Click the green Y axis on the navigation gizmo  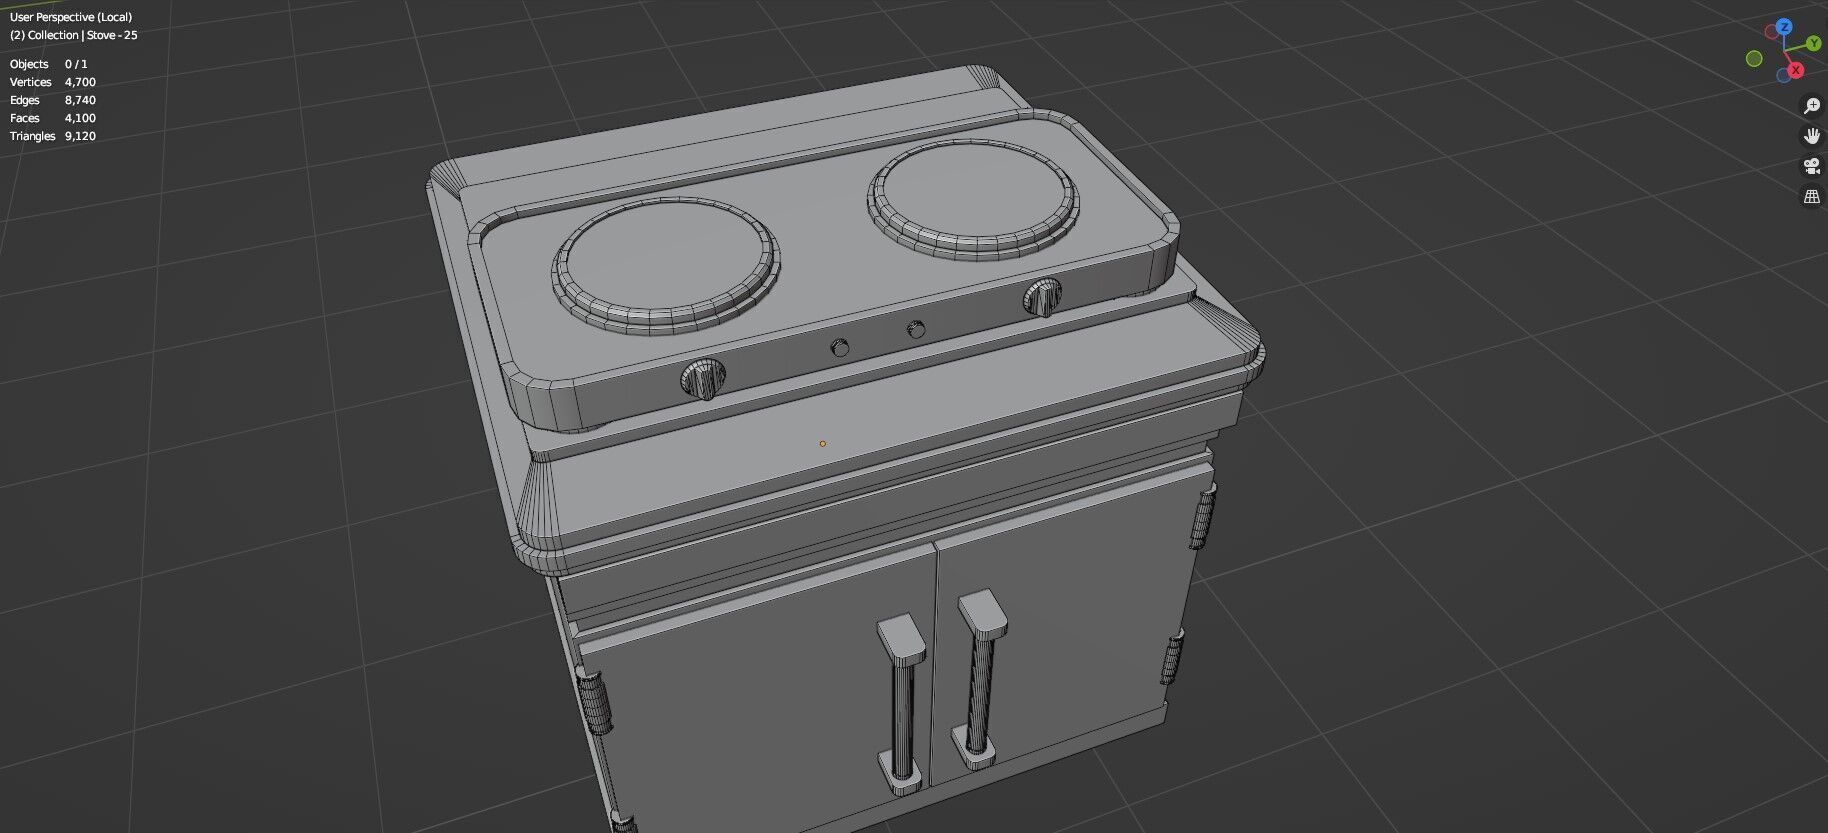(x=1813, y=44)
